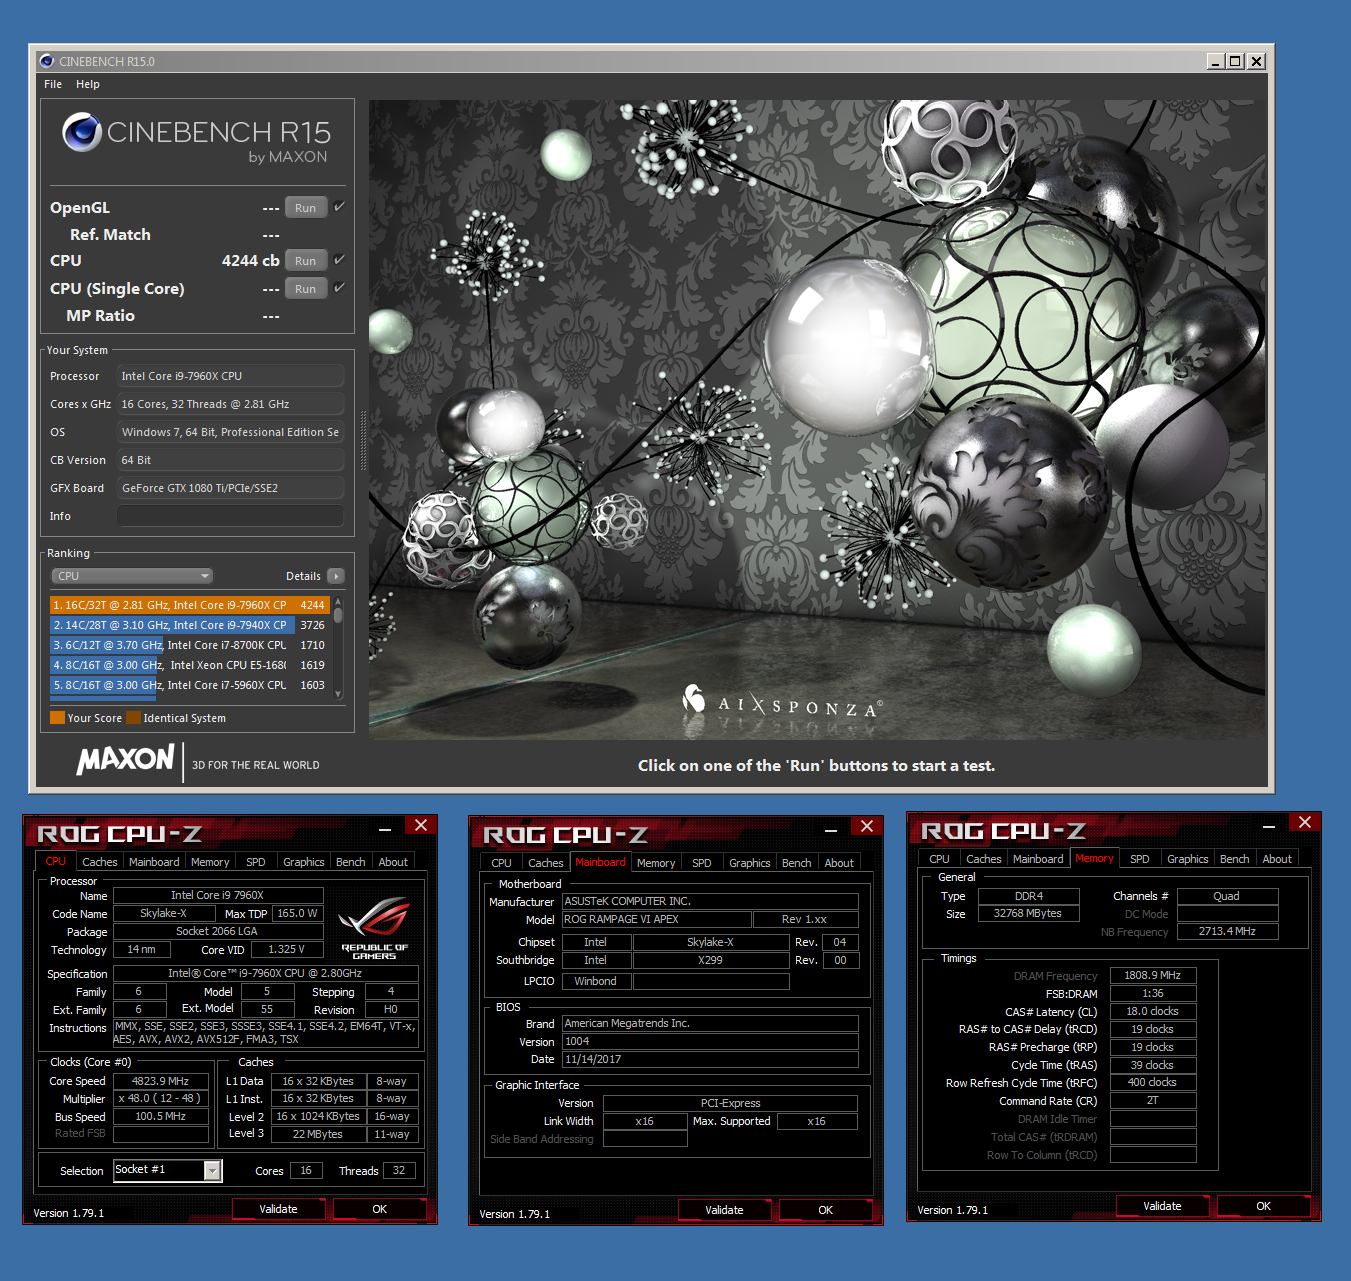Viewport: 1351px width, 1281px height.
Task: Run the CPU benchmark
Action: coord(306,261)
